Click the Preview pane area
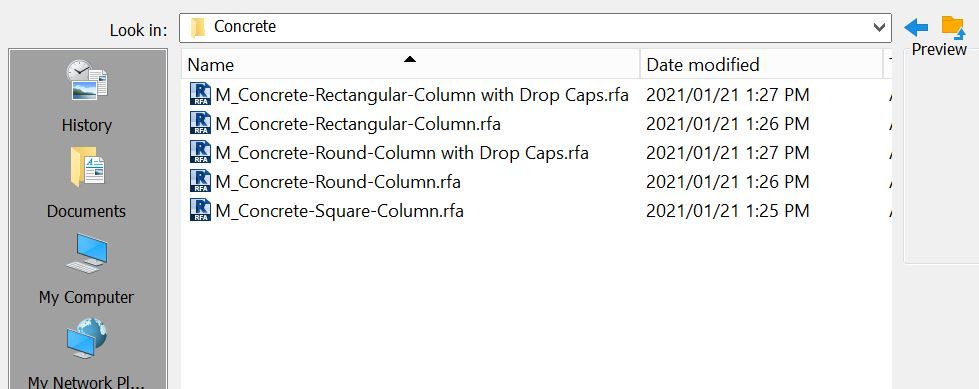 click(942, 156)
